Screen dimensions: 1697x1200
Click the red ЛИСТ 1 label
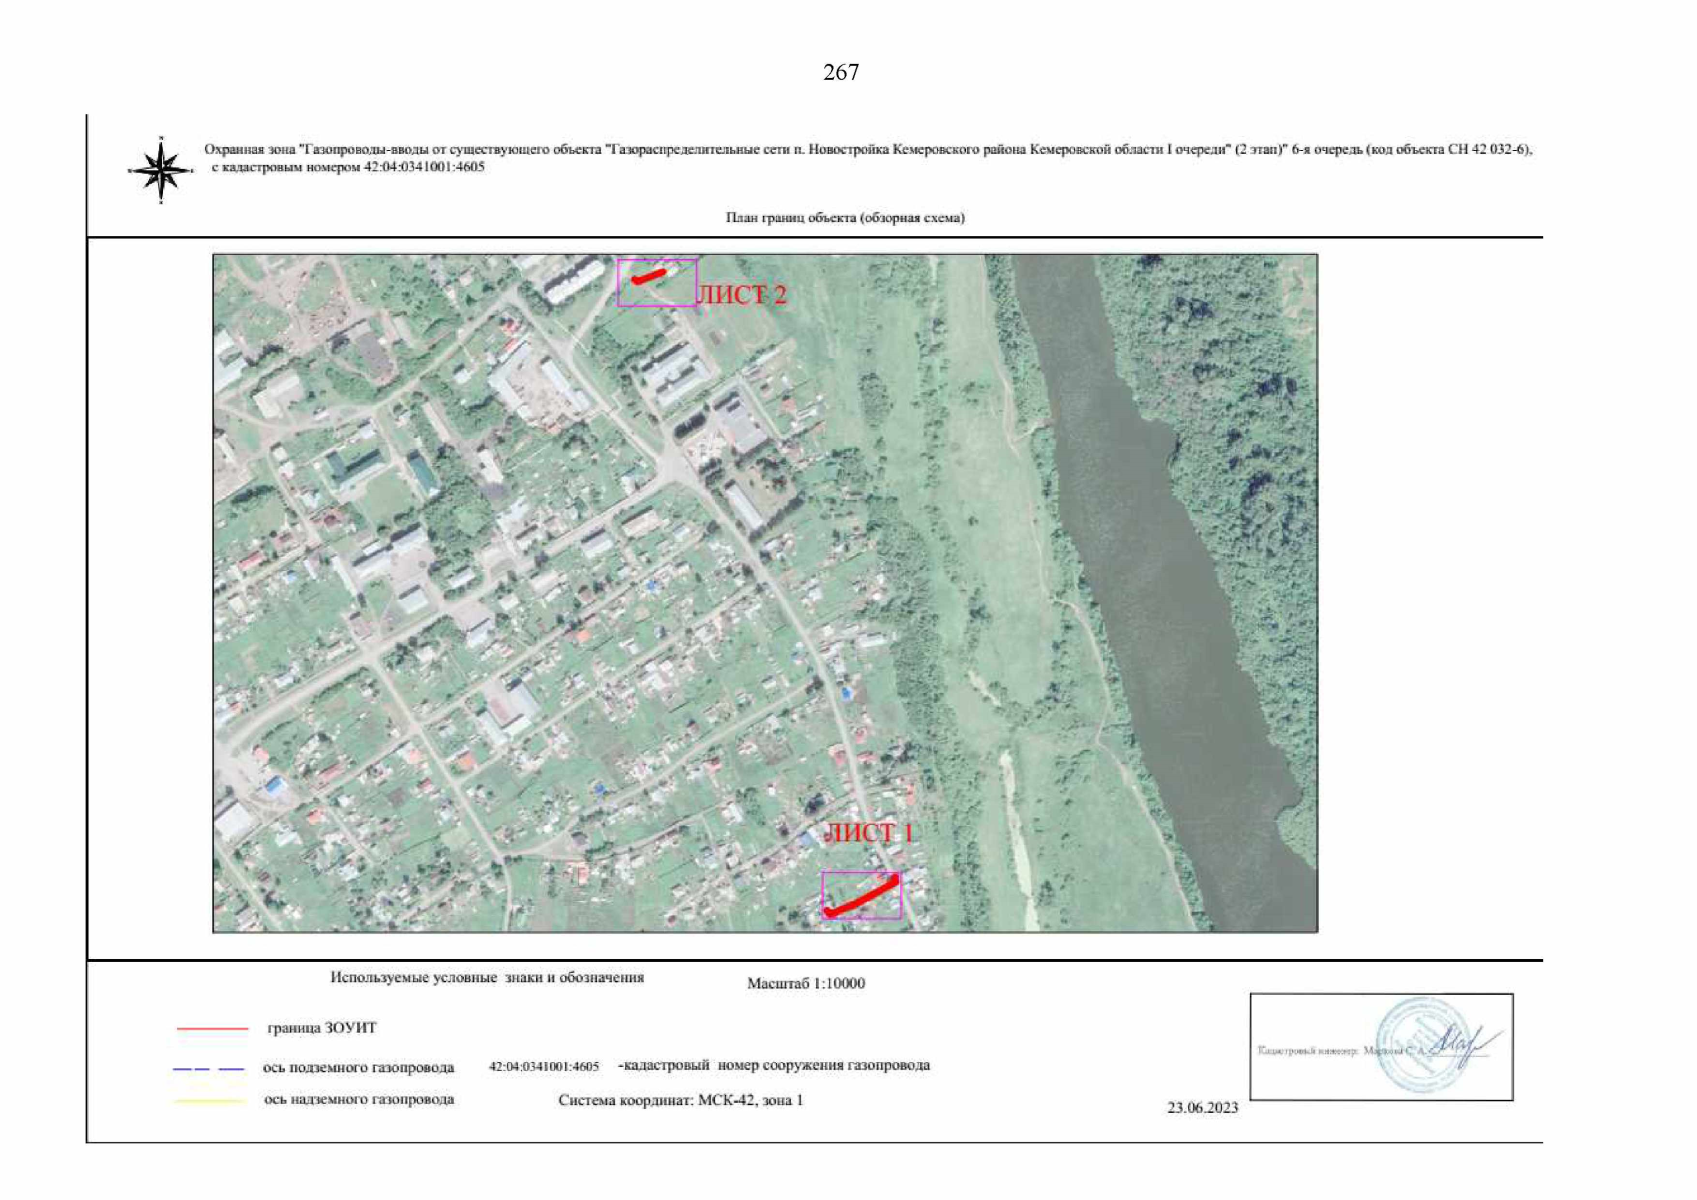(x=869, y=833)
